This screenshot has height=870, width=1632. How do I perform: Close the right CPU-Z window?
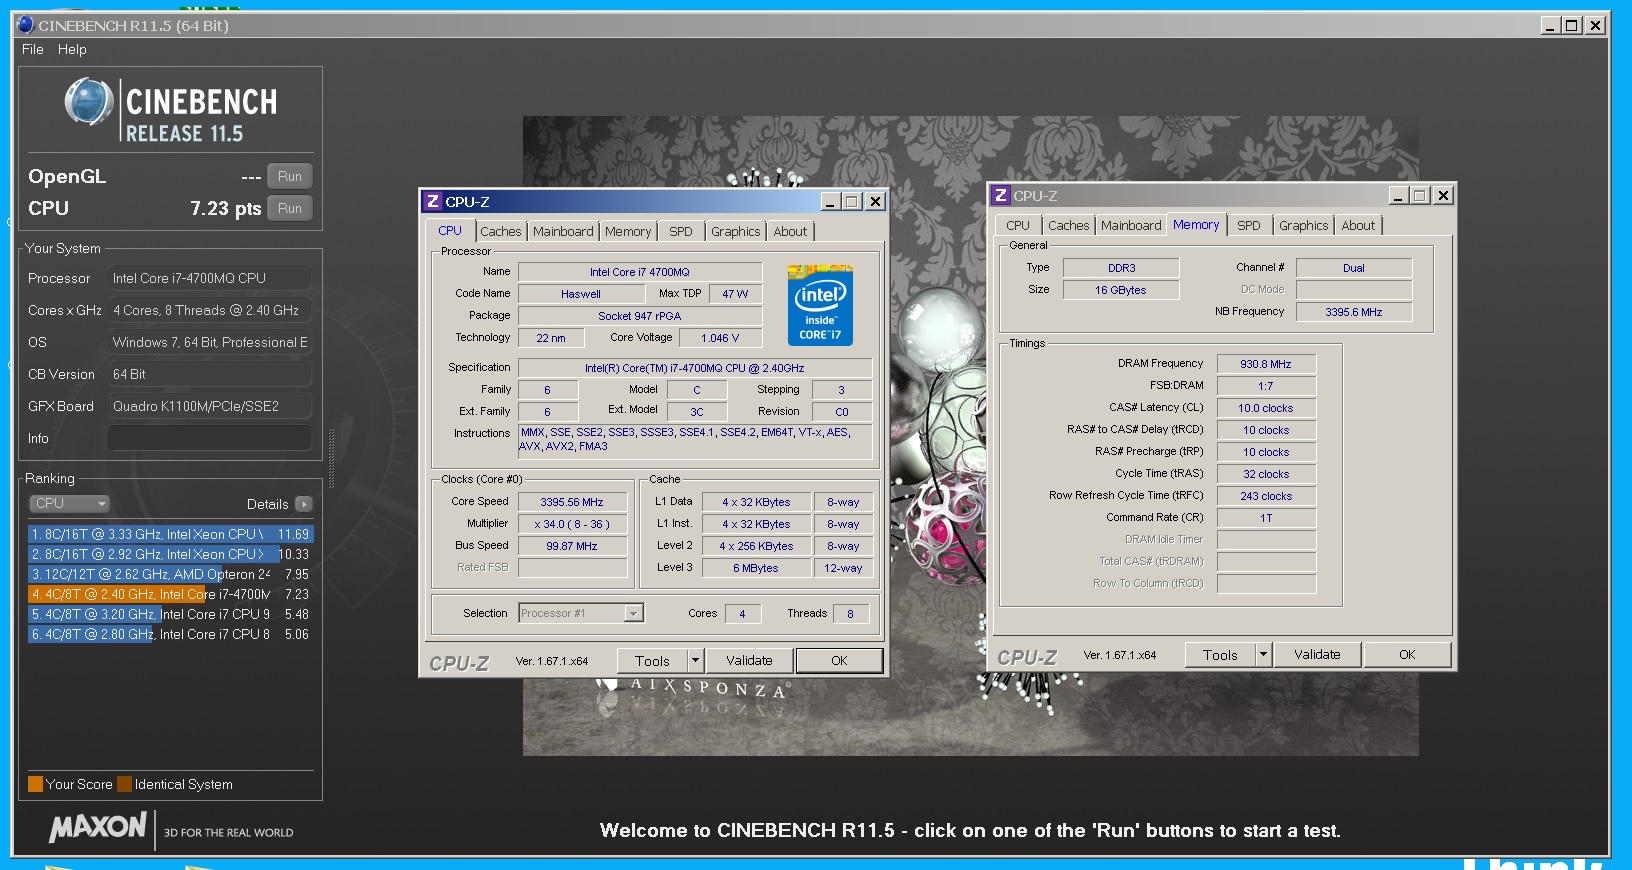click(1443, 195)
